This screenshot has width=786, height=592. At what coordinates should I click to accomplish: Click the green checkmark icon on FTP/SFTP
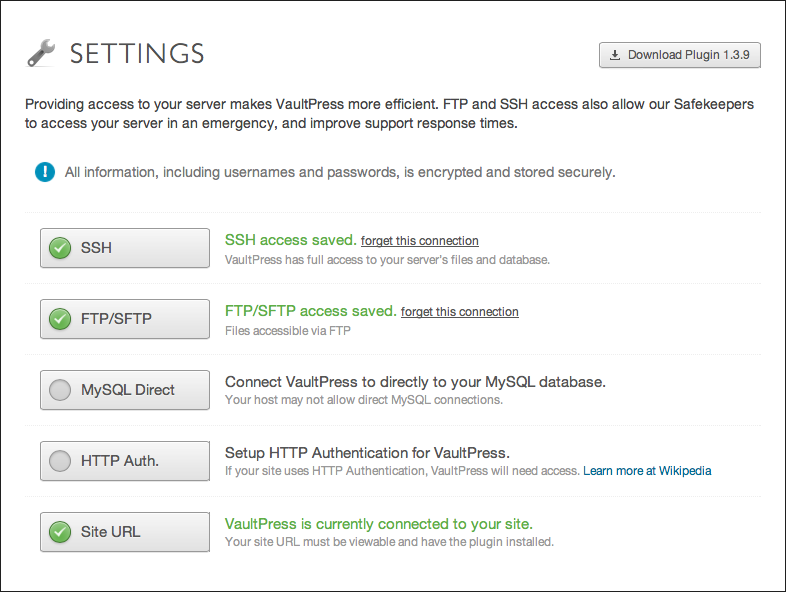pyautogui.click(x=60, y=319)
